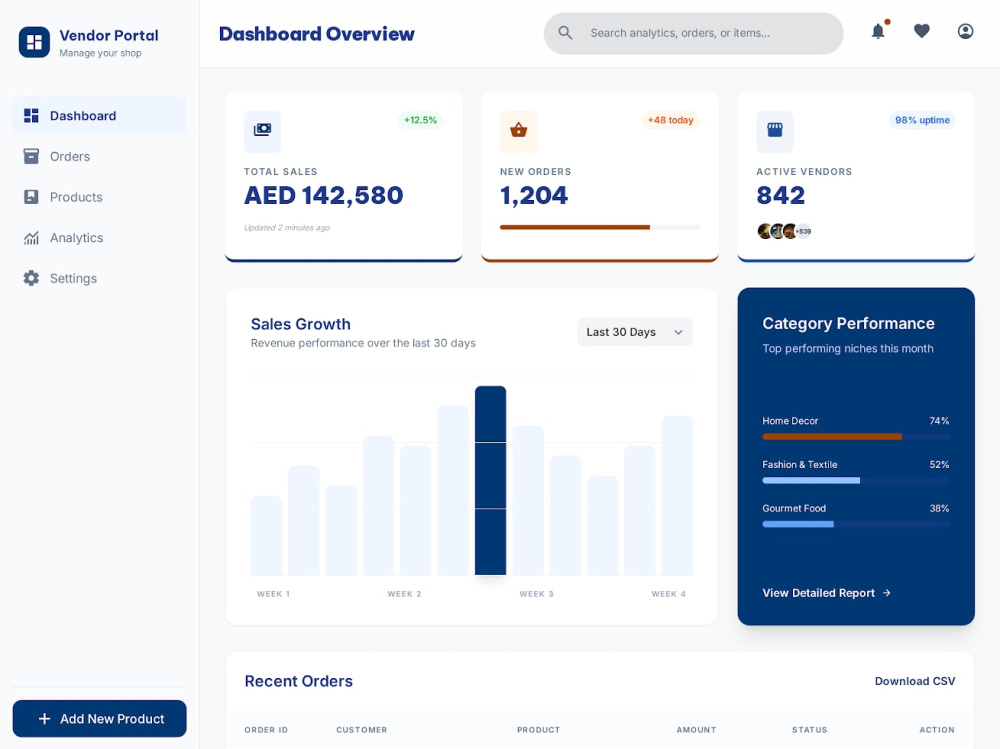Click the 842 active vendors value
Image resolution: width=1000 pixels, height=749 pixels.
click(781, 195)
